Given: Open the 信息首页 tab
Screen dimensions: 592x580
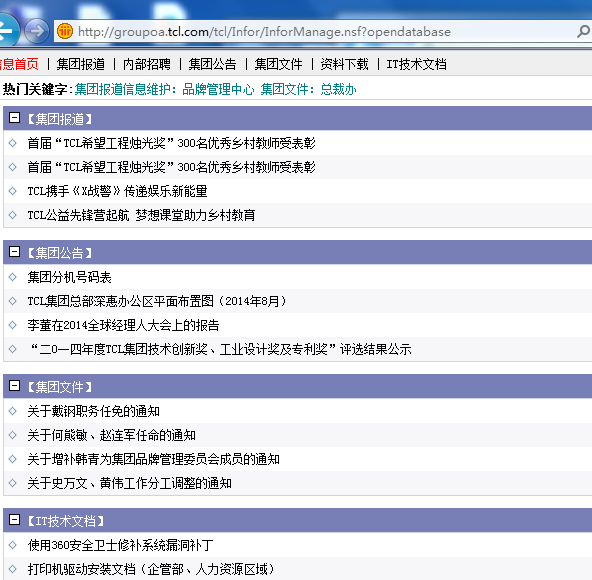Looking at the screenshot, I should [19, 64].
